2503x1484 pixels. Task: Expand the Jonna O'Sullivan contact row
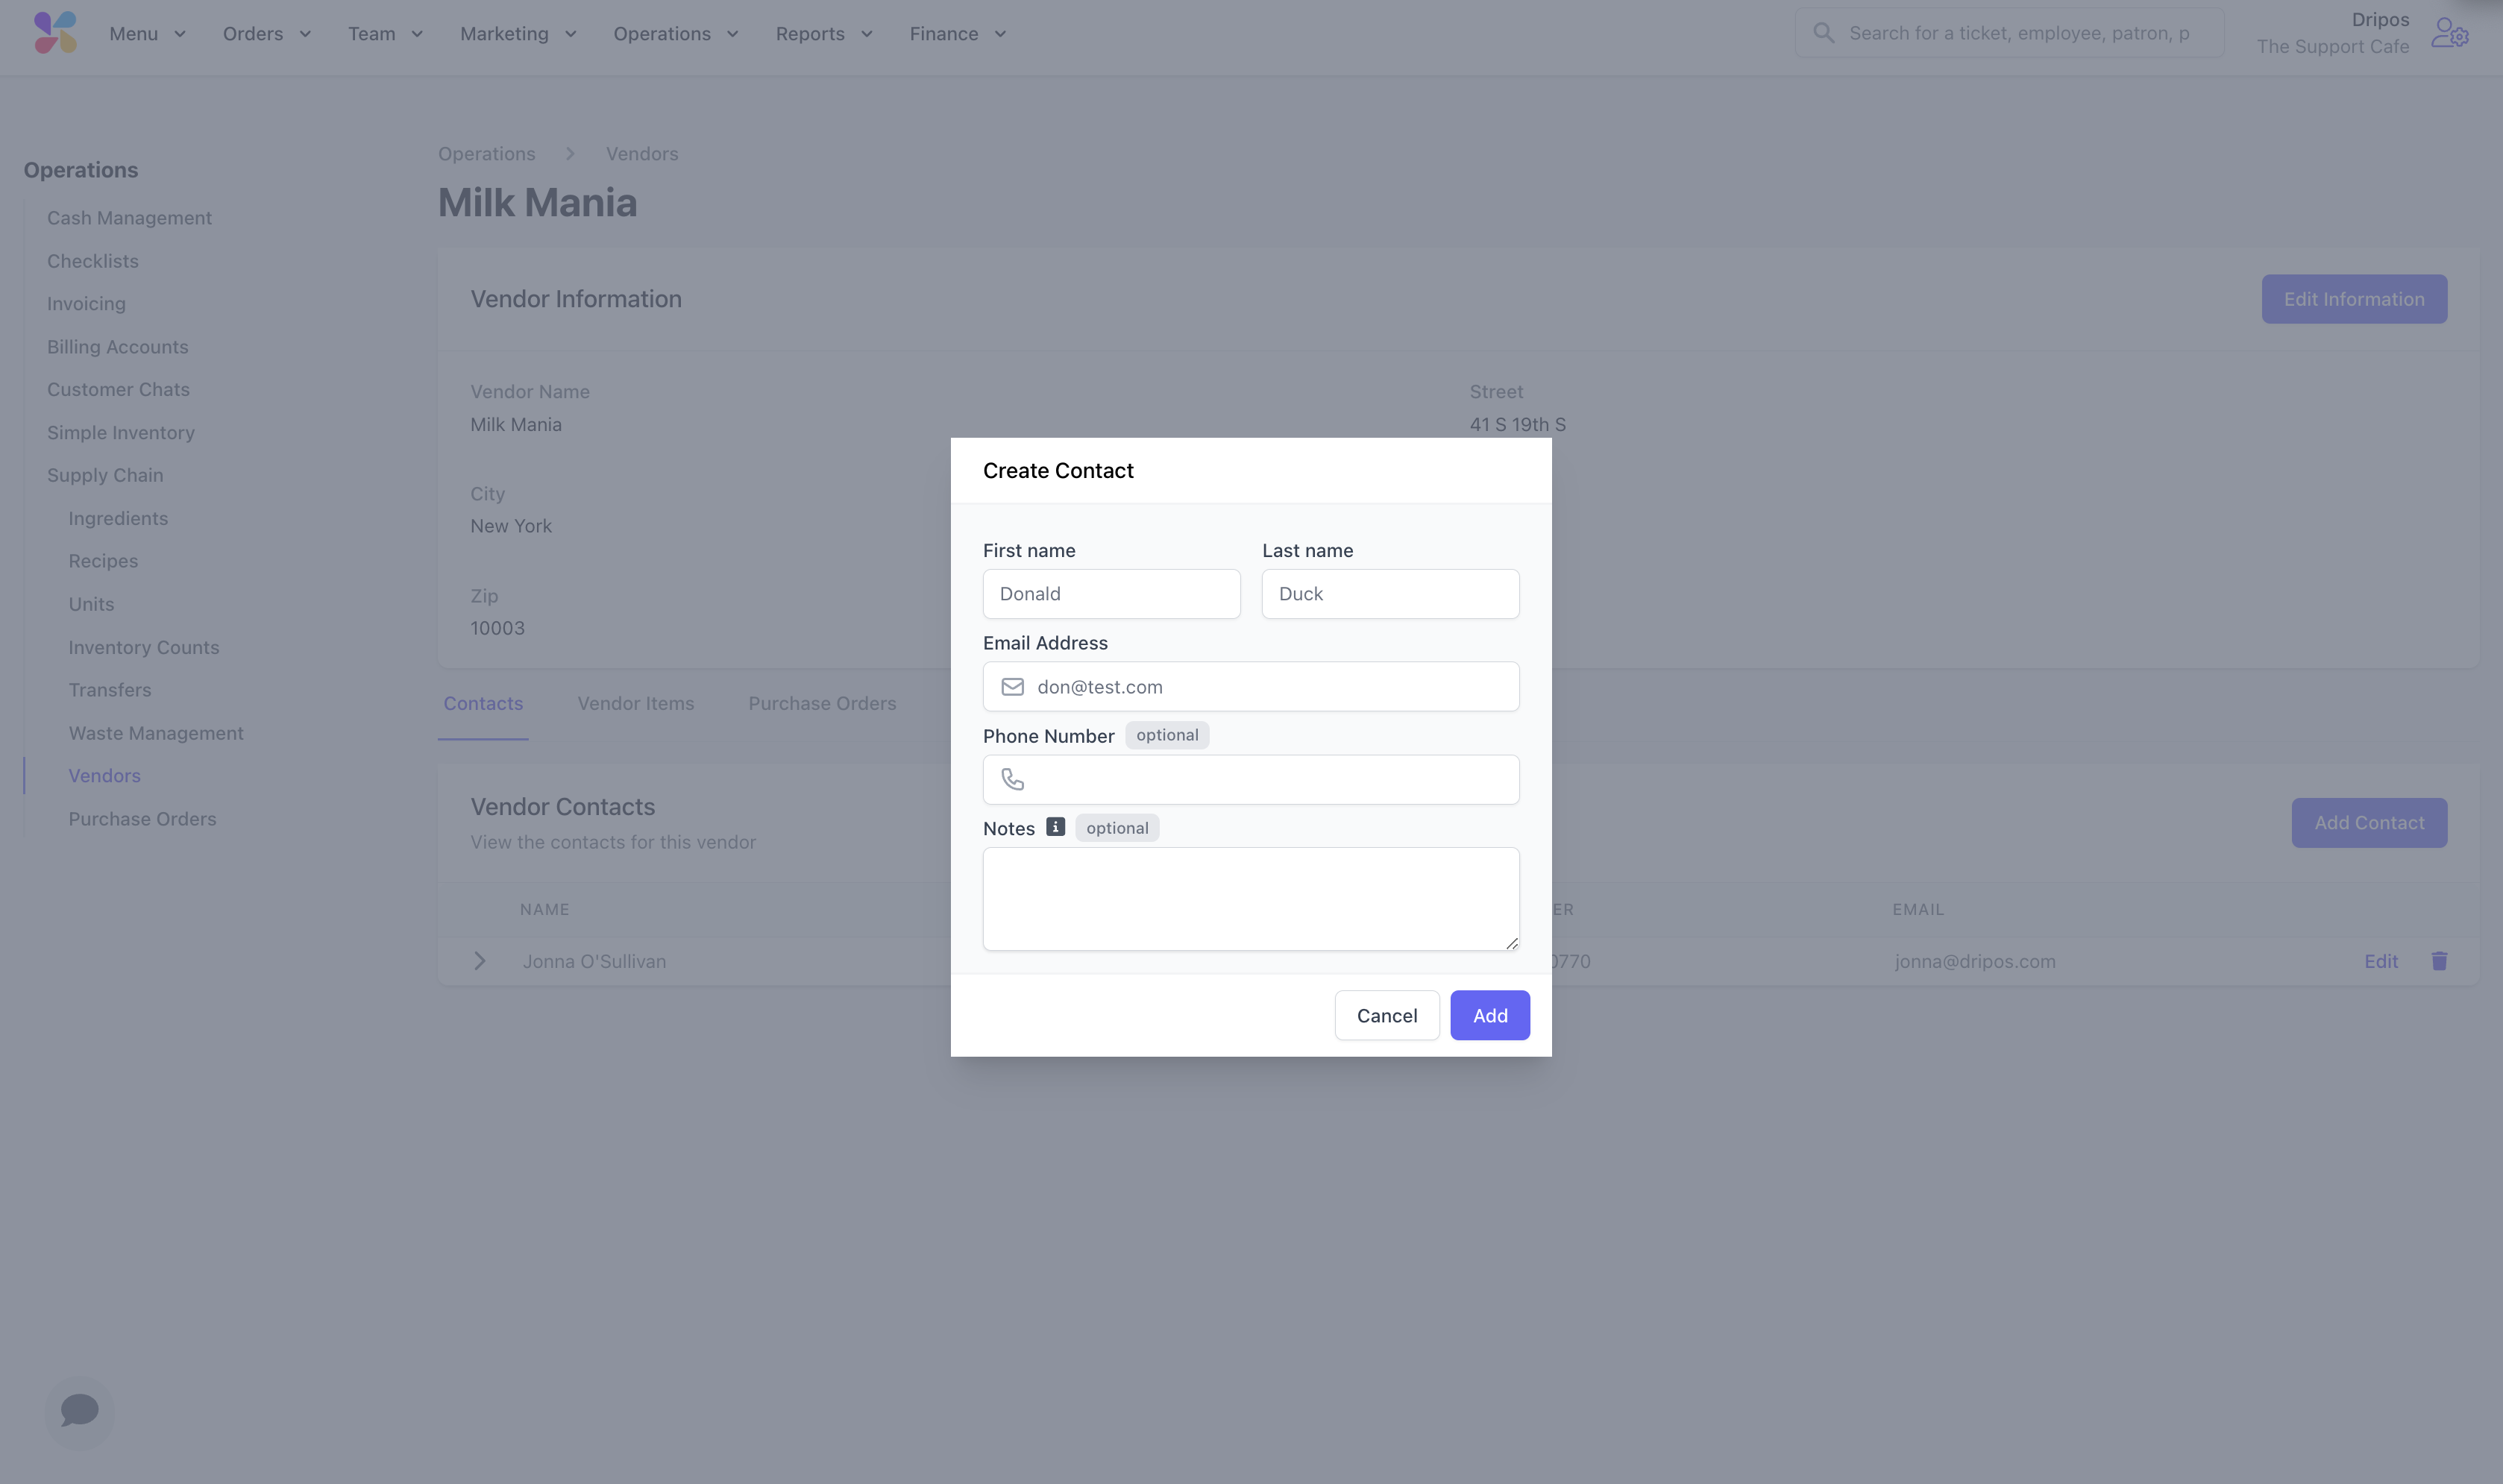tap(479, 961)
